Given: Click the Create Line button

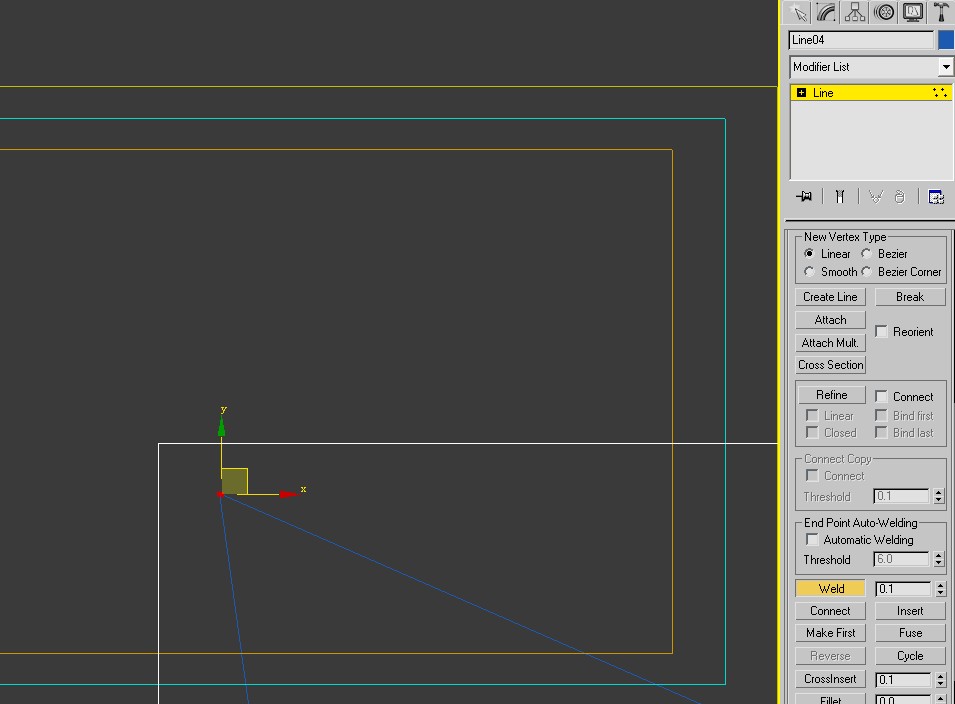Looking at the screenshot, I should tap(830, 297).
